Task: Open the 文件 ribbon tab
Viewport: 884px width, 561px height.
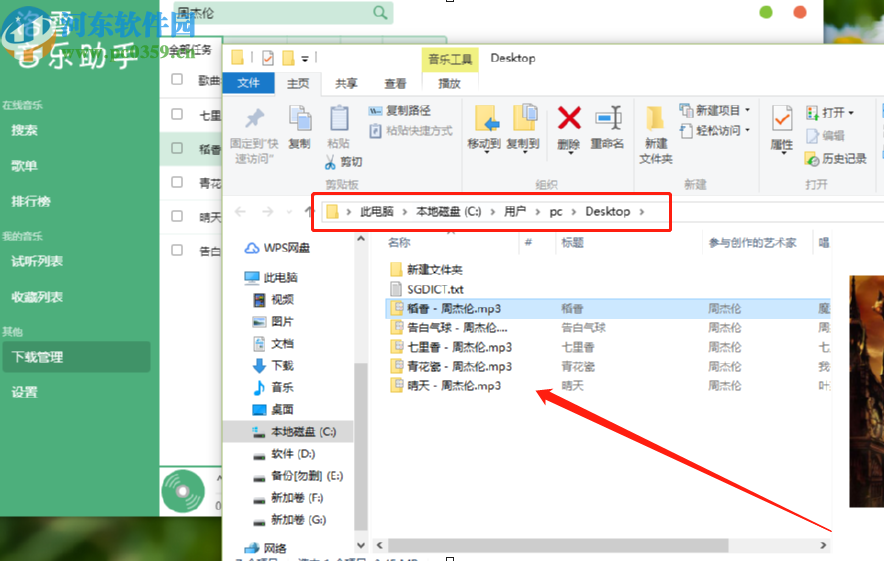Action: [x=248, y=83]
